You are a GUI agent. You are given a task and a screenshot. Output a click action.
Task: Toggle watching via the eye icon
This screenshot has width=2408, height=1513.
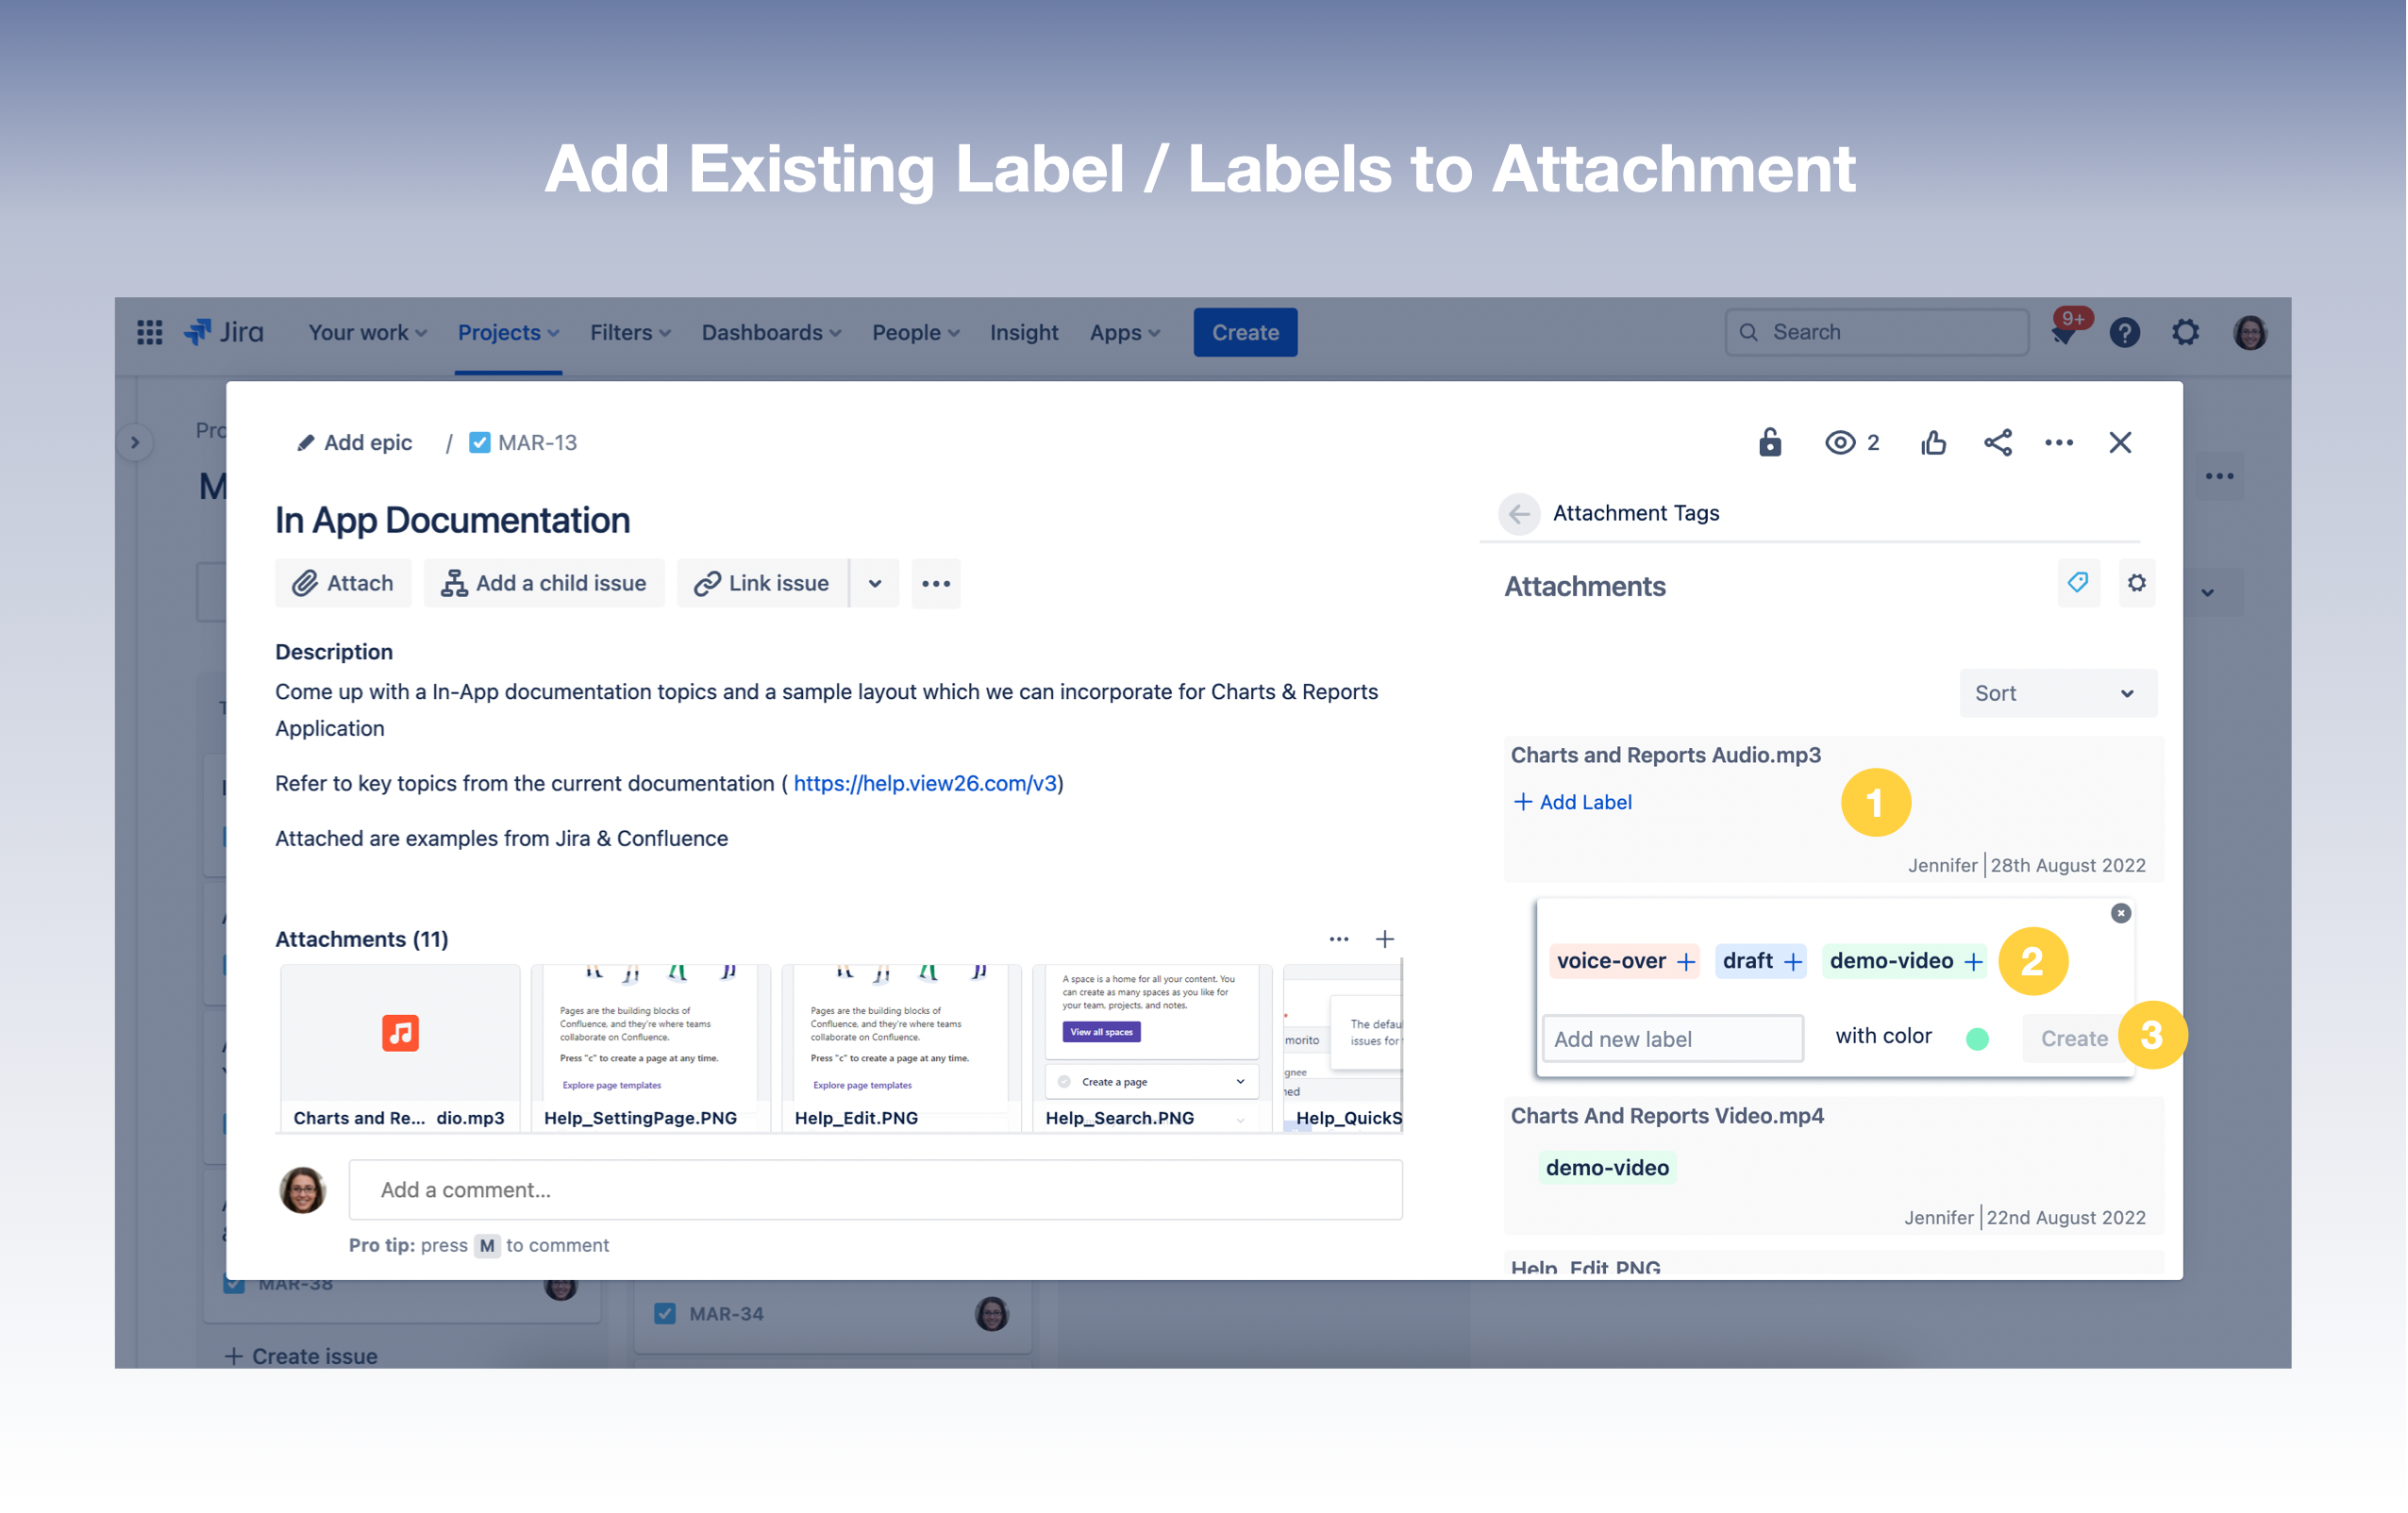point(1840,442)
